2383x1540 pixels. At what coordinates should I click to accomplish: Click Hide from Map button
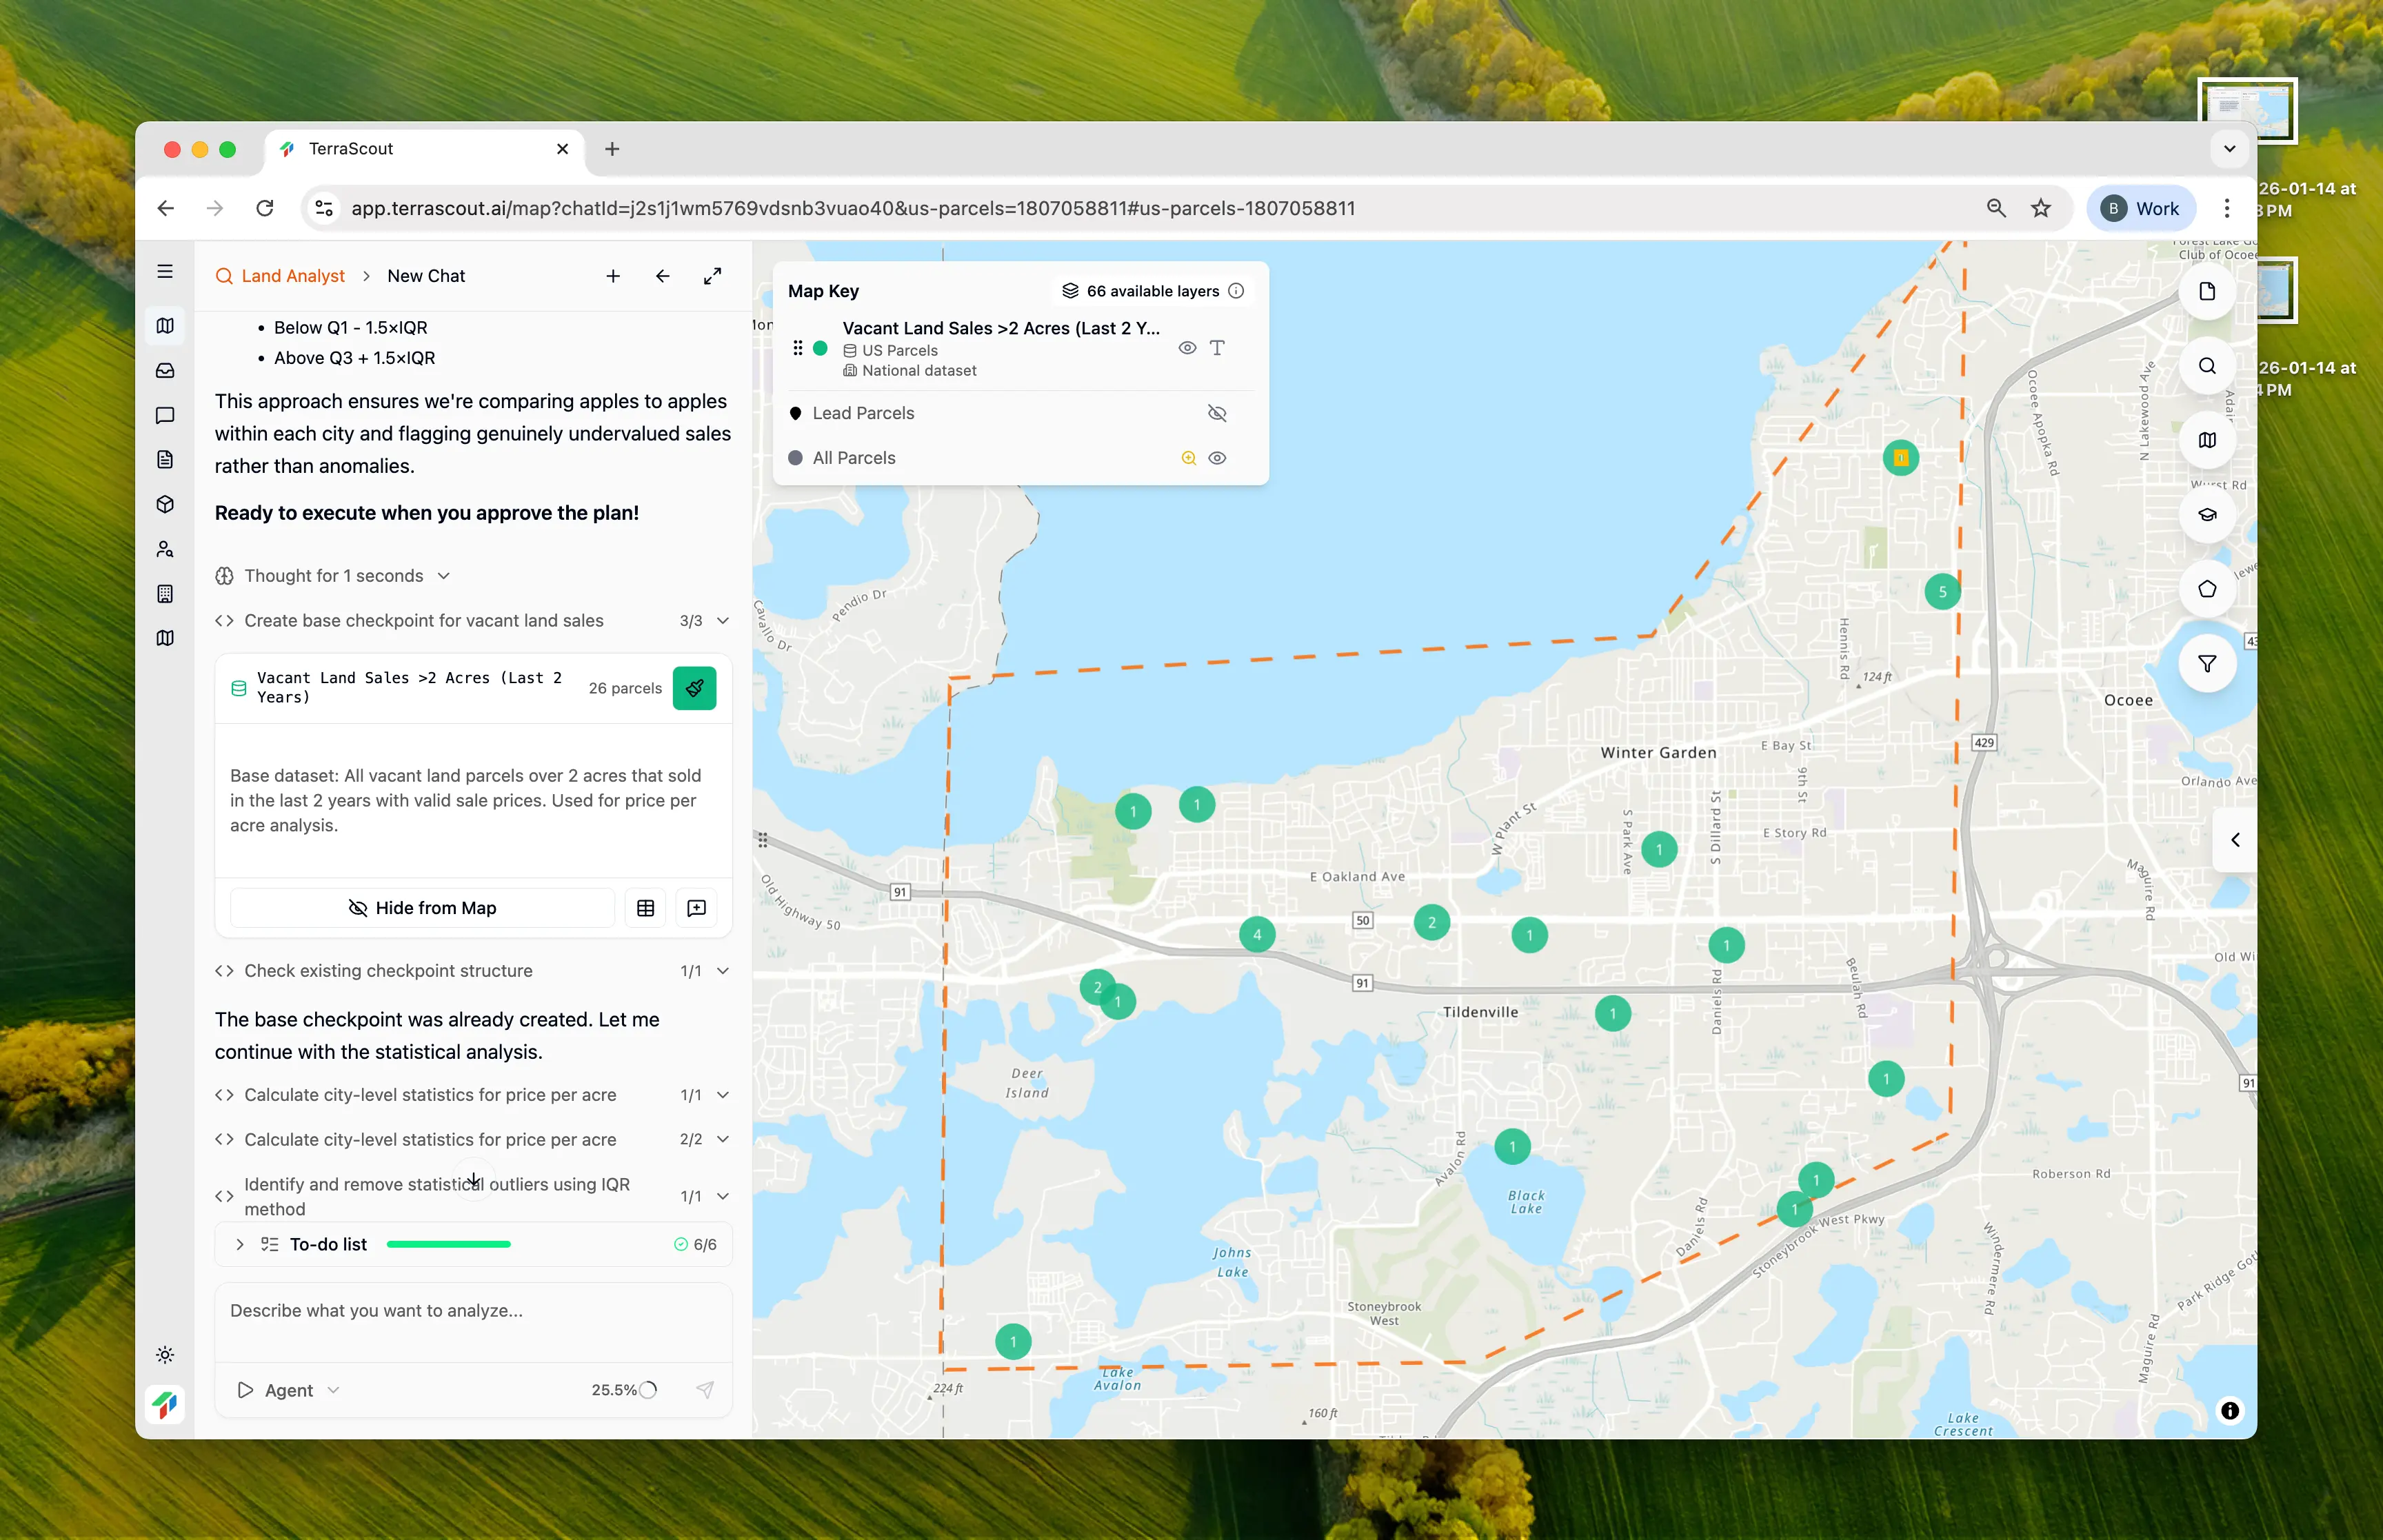pyautogui.click(x=422, y=908)
